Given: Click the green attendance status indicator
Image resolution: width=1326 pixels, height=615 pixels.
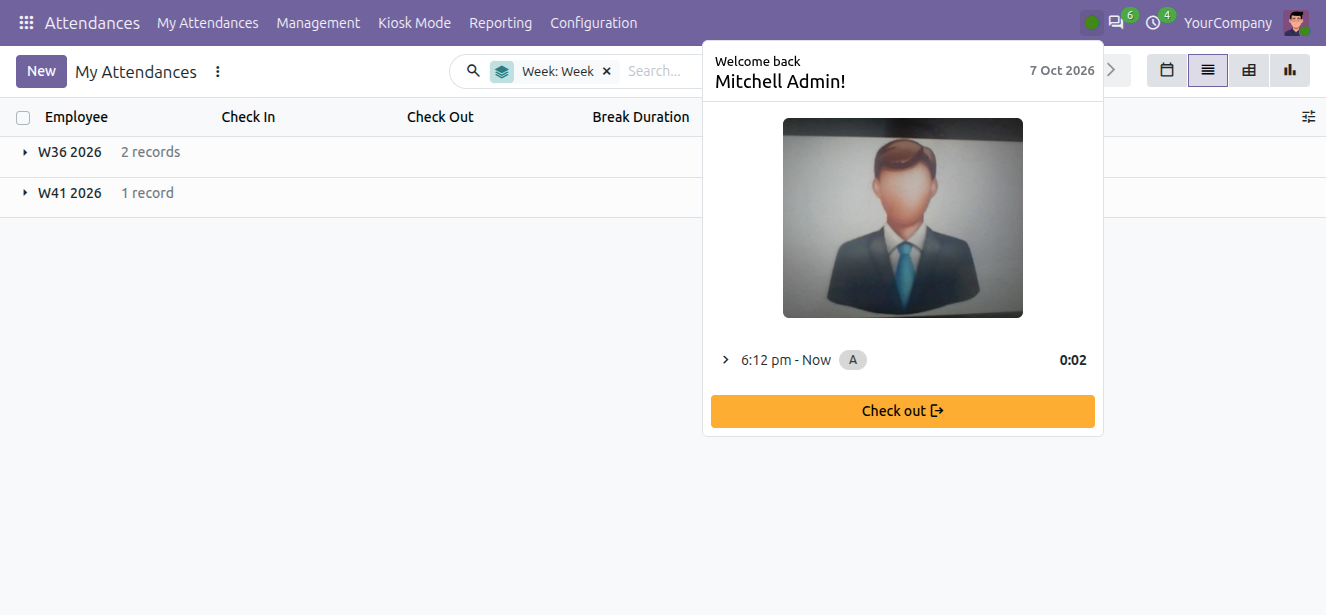Looking at the screenshot, I should [1092, 22].
